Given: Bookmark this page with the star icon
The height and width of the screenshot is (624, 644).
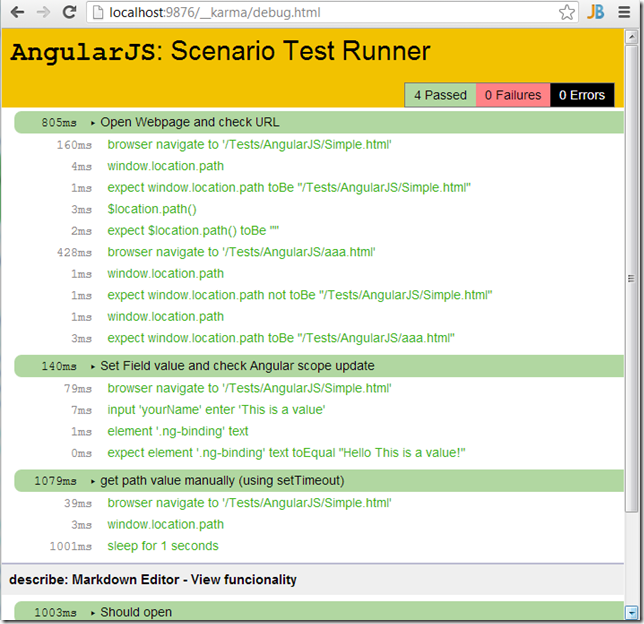Looking at the screenshot, I should (566, 12).
